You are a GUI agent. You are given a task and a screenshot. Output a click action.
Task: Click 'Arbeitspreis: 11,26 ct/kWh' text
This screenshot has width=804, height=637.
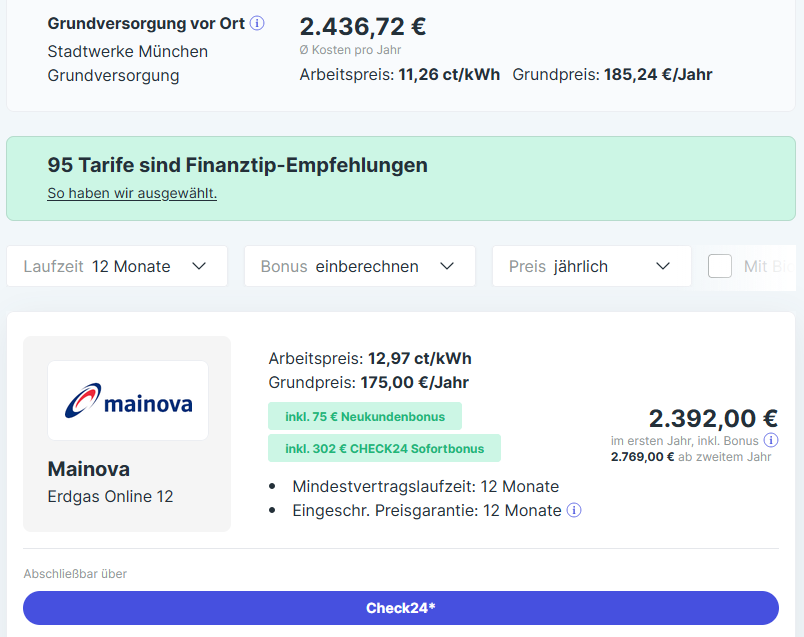[399, 74]
